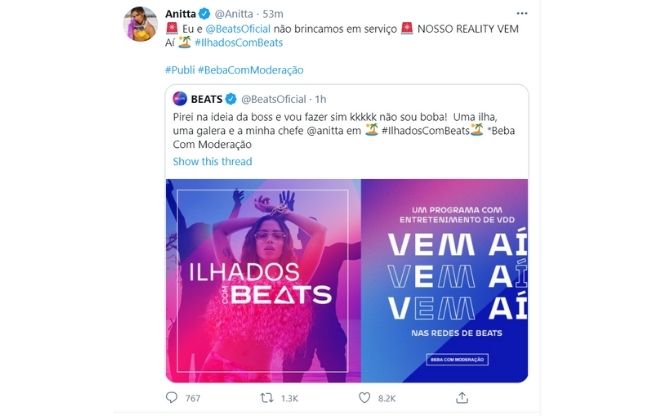Retweet Anitta's post using retweet icon
Viewport: 662px width, 420px height.
point(266,398)
